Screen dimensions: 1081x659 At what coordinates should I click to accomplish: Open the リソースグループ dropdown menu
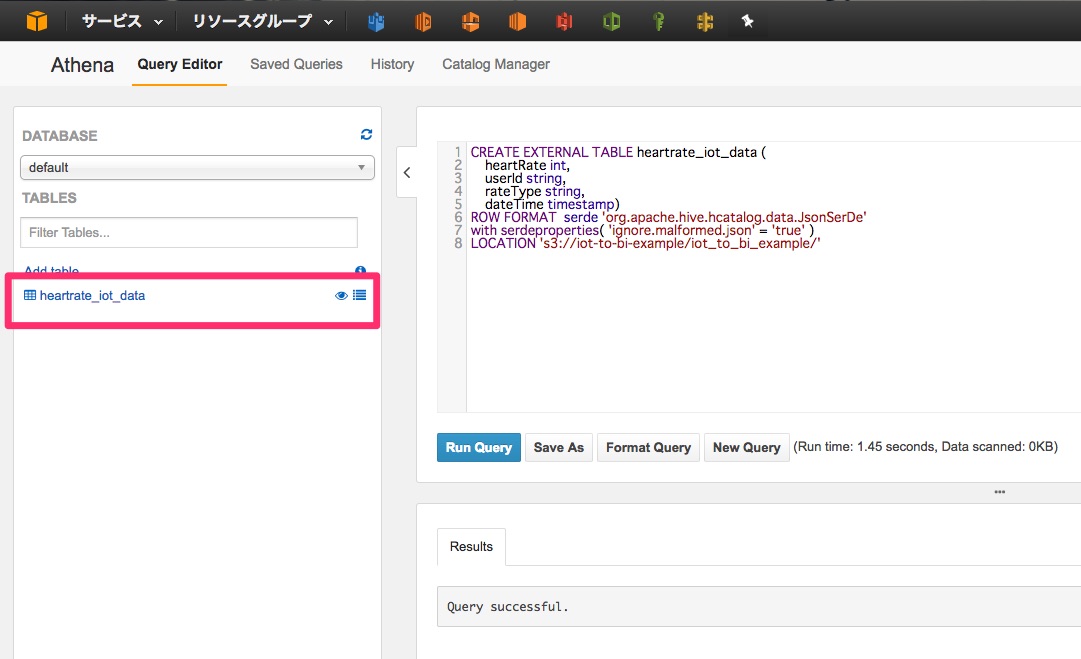click(263, 21)
